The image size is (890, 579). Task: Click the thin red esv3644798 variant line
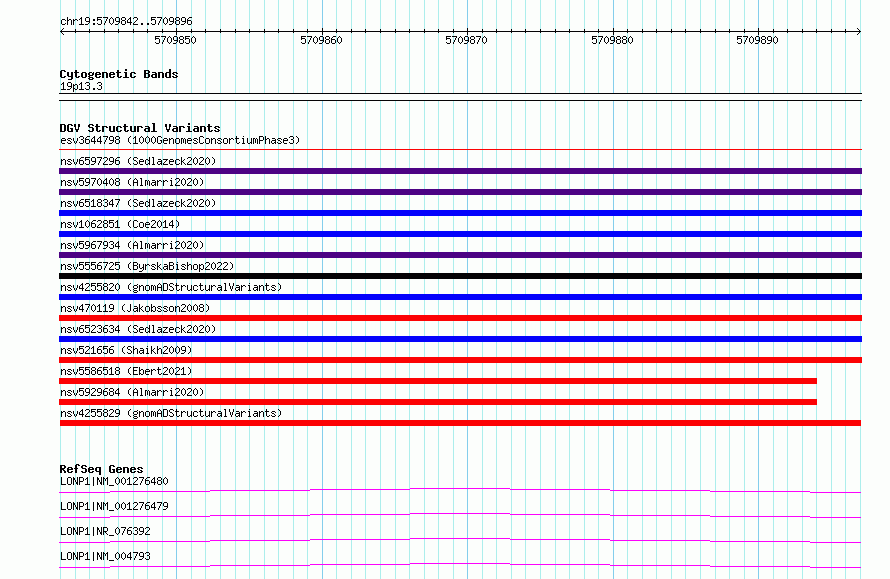click(x=460, y=150)
